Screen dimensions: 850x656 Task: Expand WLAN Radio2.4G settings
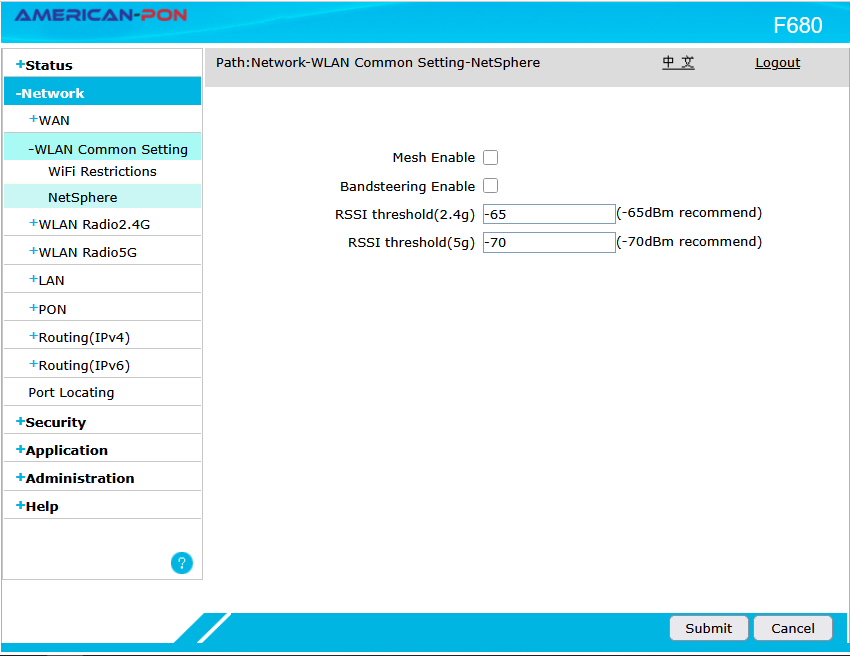93,224
